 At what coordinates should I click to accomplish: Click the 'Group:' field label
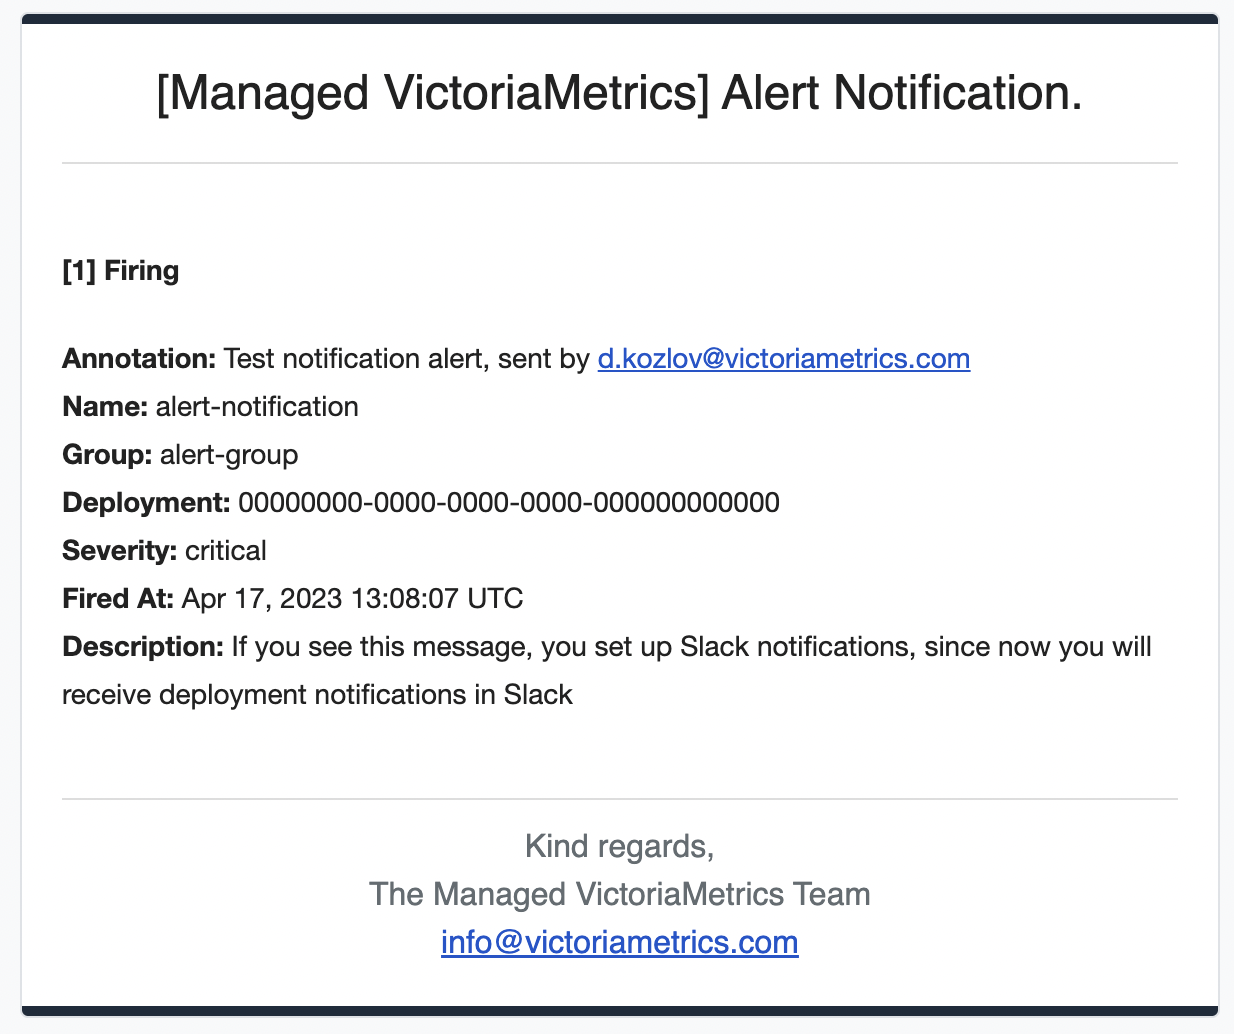[107, 454]
